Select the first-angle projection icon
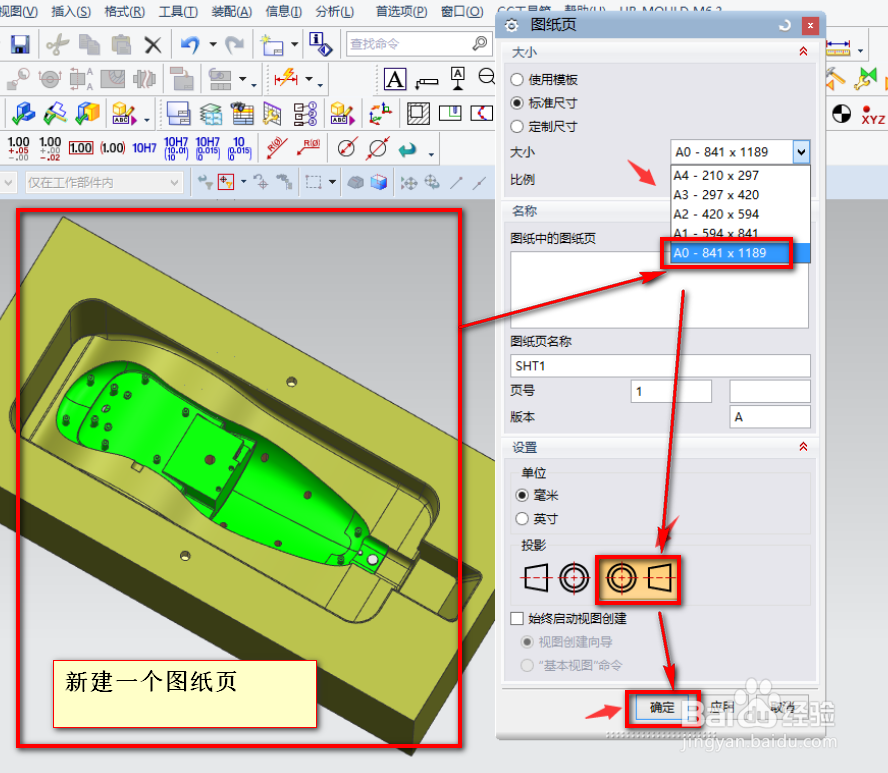This screenshot has width=888, height=773. 555,578
